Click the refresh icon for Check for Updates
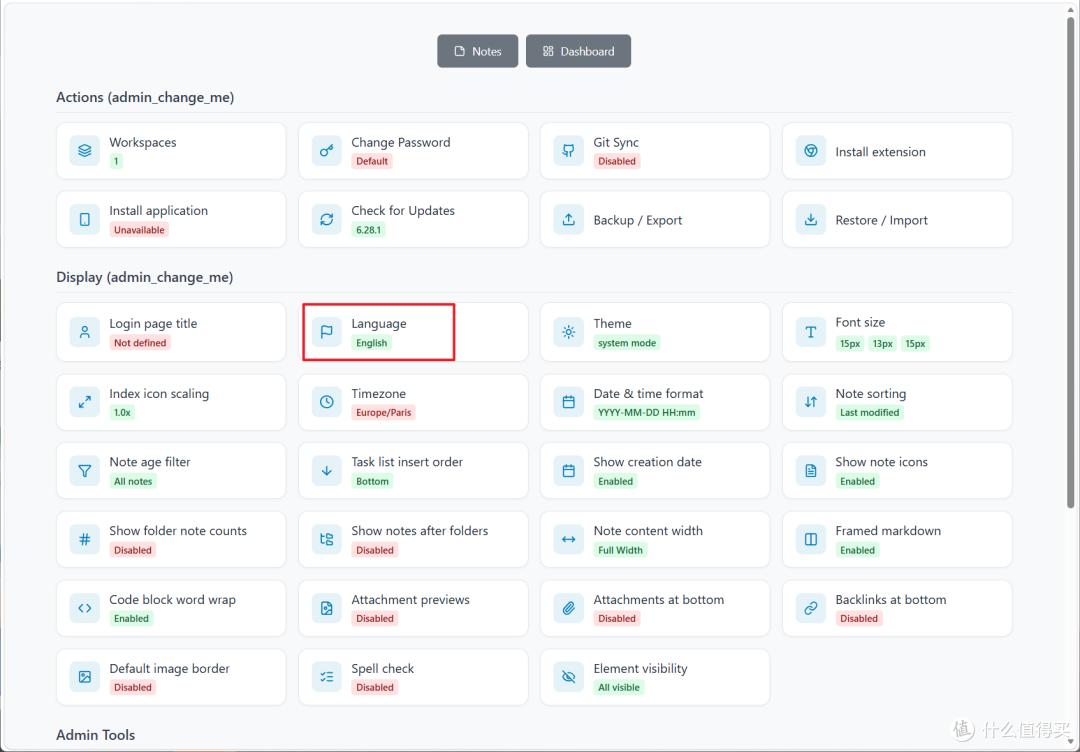This screenshot has height=752, width=1080. pyautogui.click(x=326, y=220)
